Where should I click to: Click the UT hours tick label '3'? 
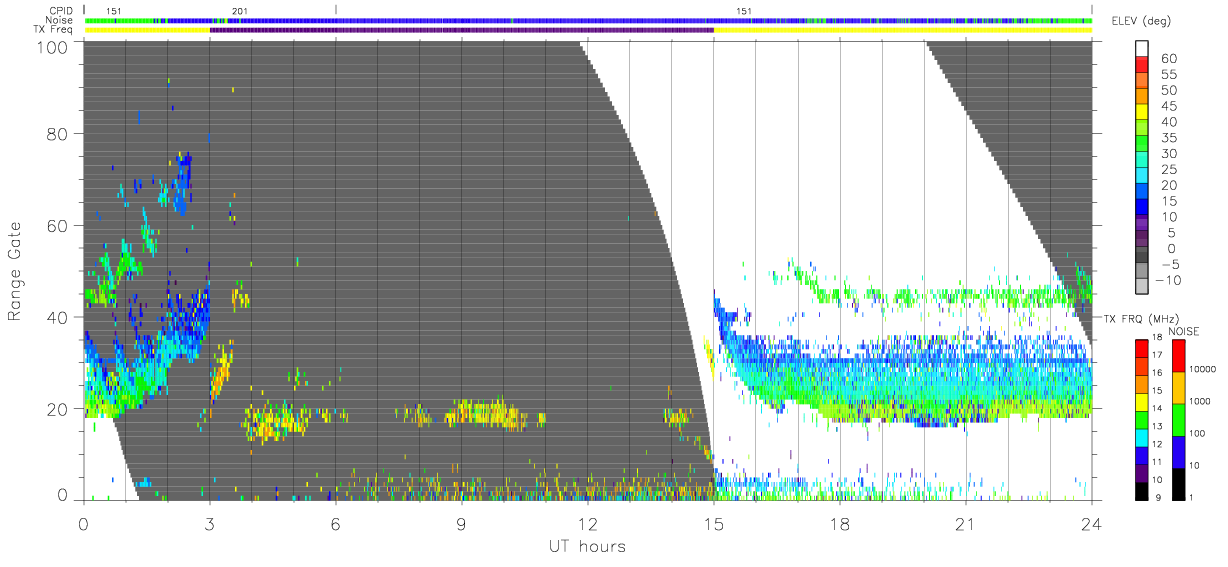pos(209,524)
